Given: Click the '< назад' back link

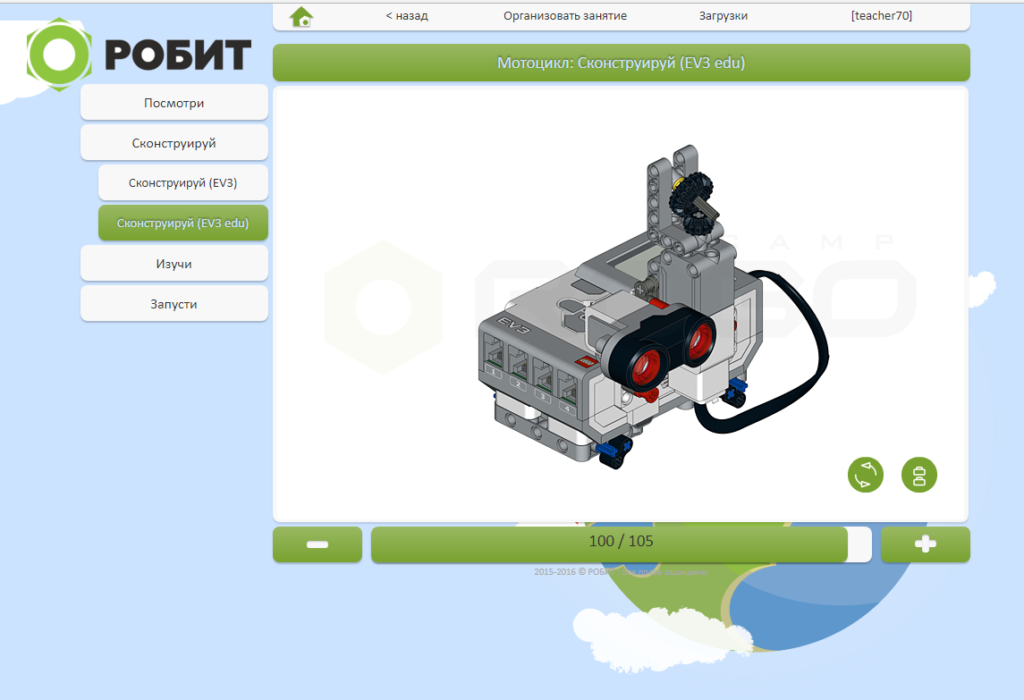Looking at the screenshot, I should [407, 16].
